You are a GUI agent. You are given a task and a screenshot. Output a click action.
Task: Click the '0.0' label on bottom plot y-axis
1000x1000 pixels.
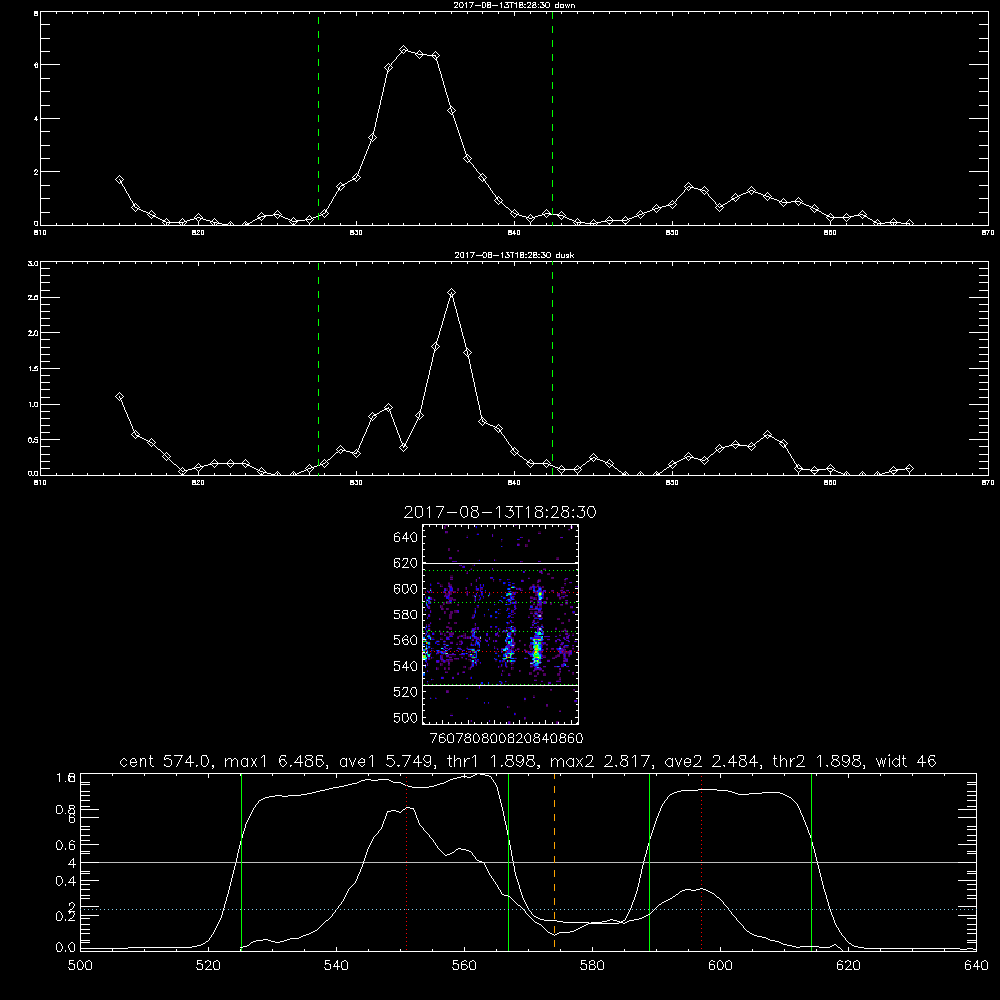tap(66, 948)
